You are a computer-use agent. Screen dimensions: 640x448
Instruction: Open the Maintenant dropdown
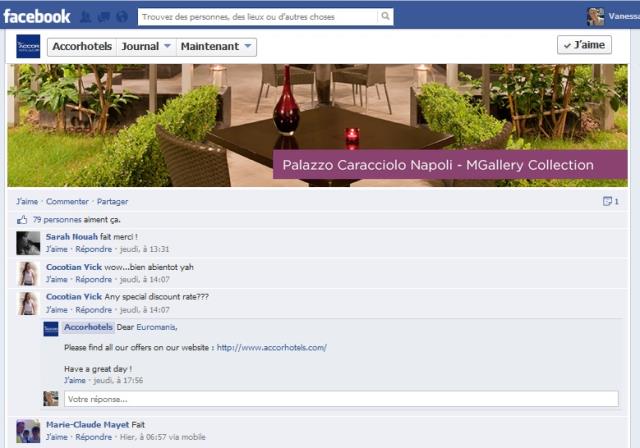[216, 47]
